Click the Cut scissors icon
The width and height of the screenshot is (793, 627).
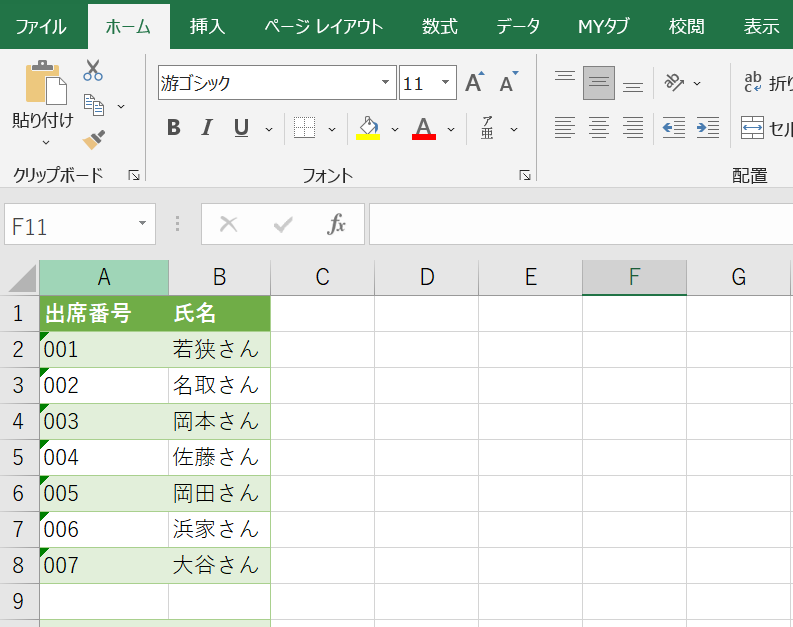point(93,70)
